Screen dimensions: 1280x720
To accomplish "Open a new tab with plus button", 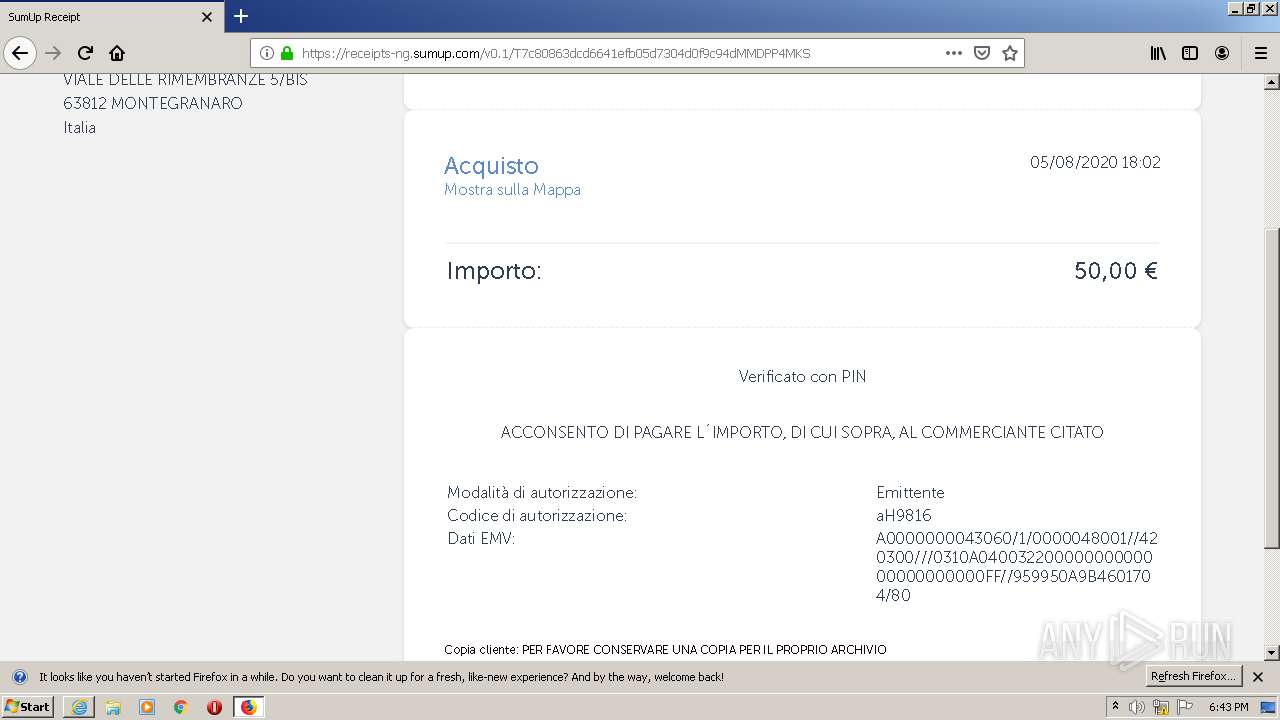I will tap(241, 16).
